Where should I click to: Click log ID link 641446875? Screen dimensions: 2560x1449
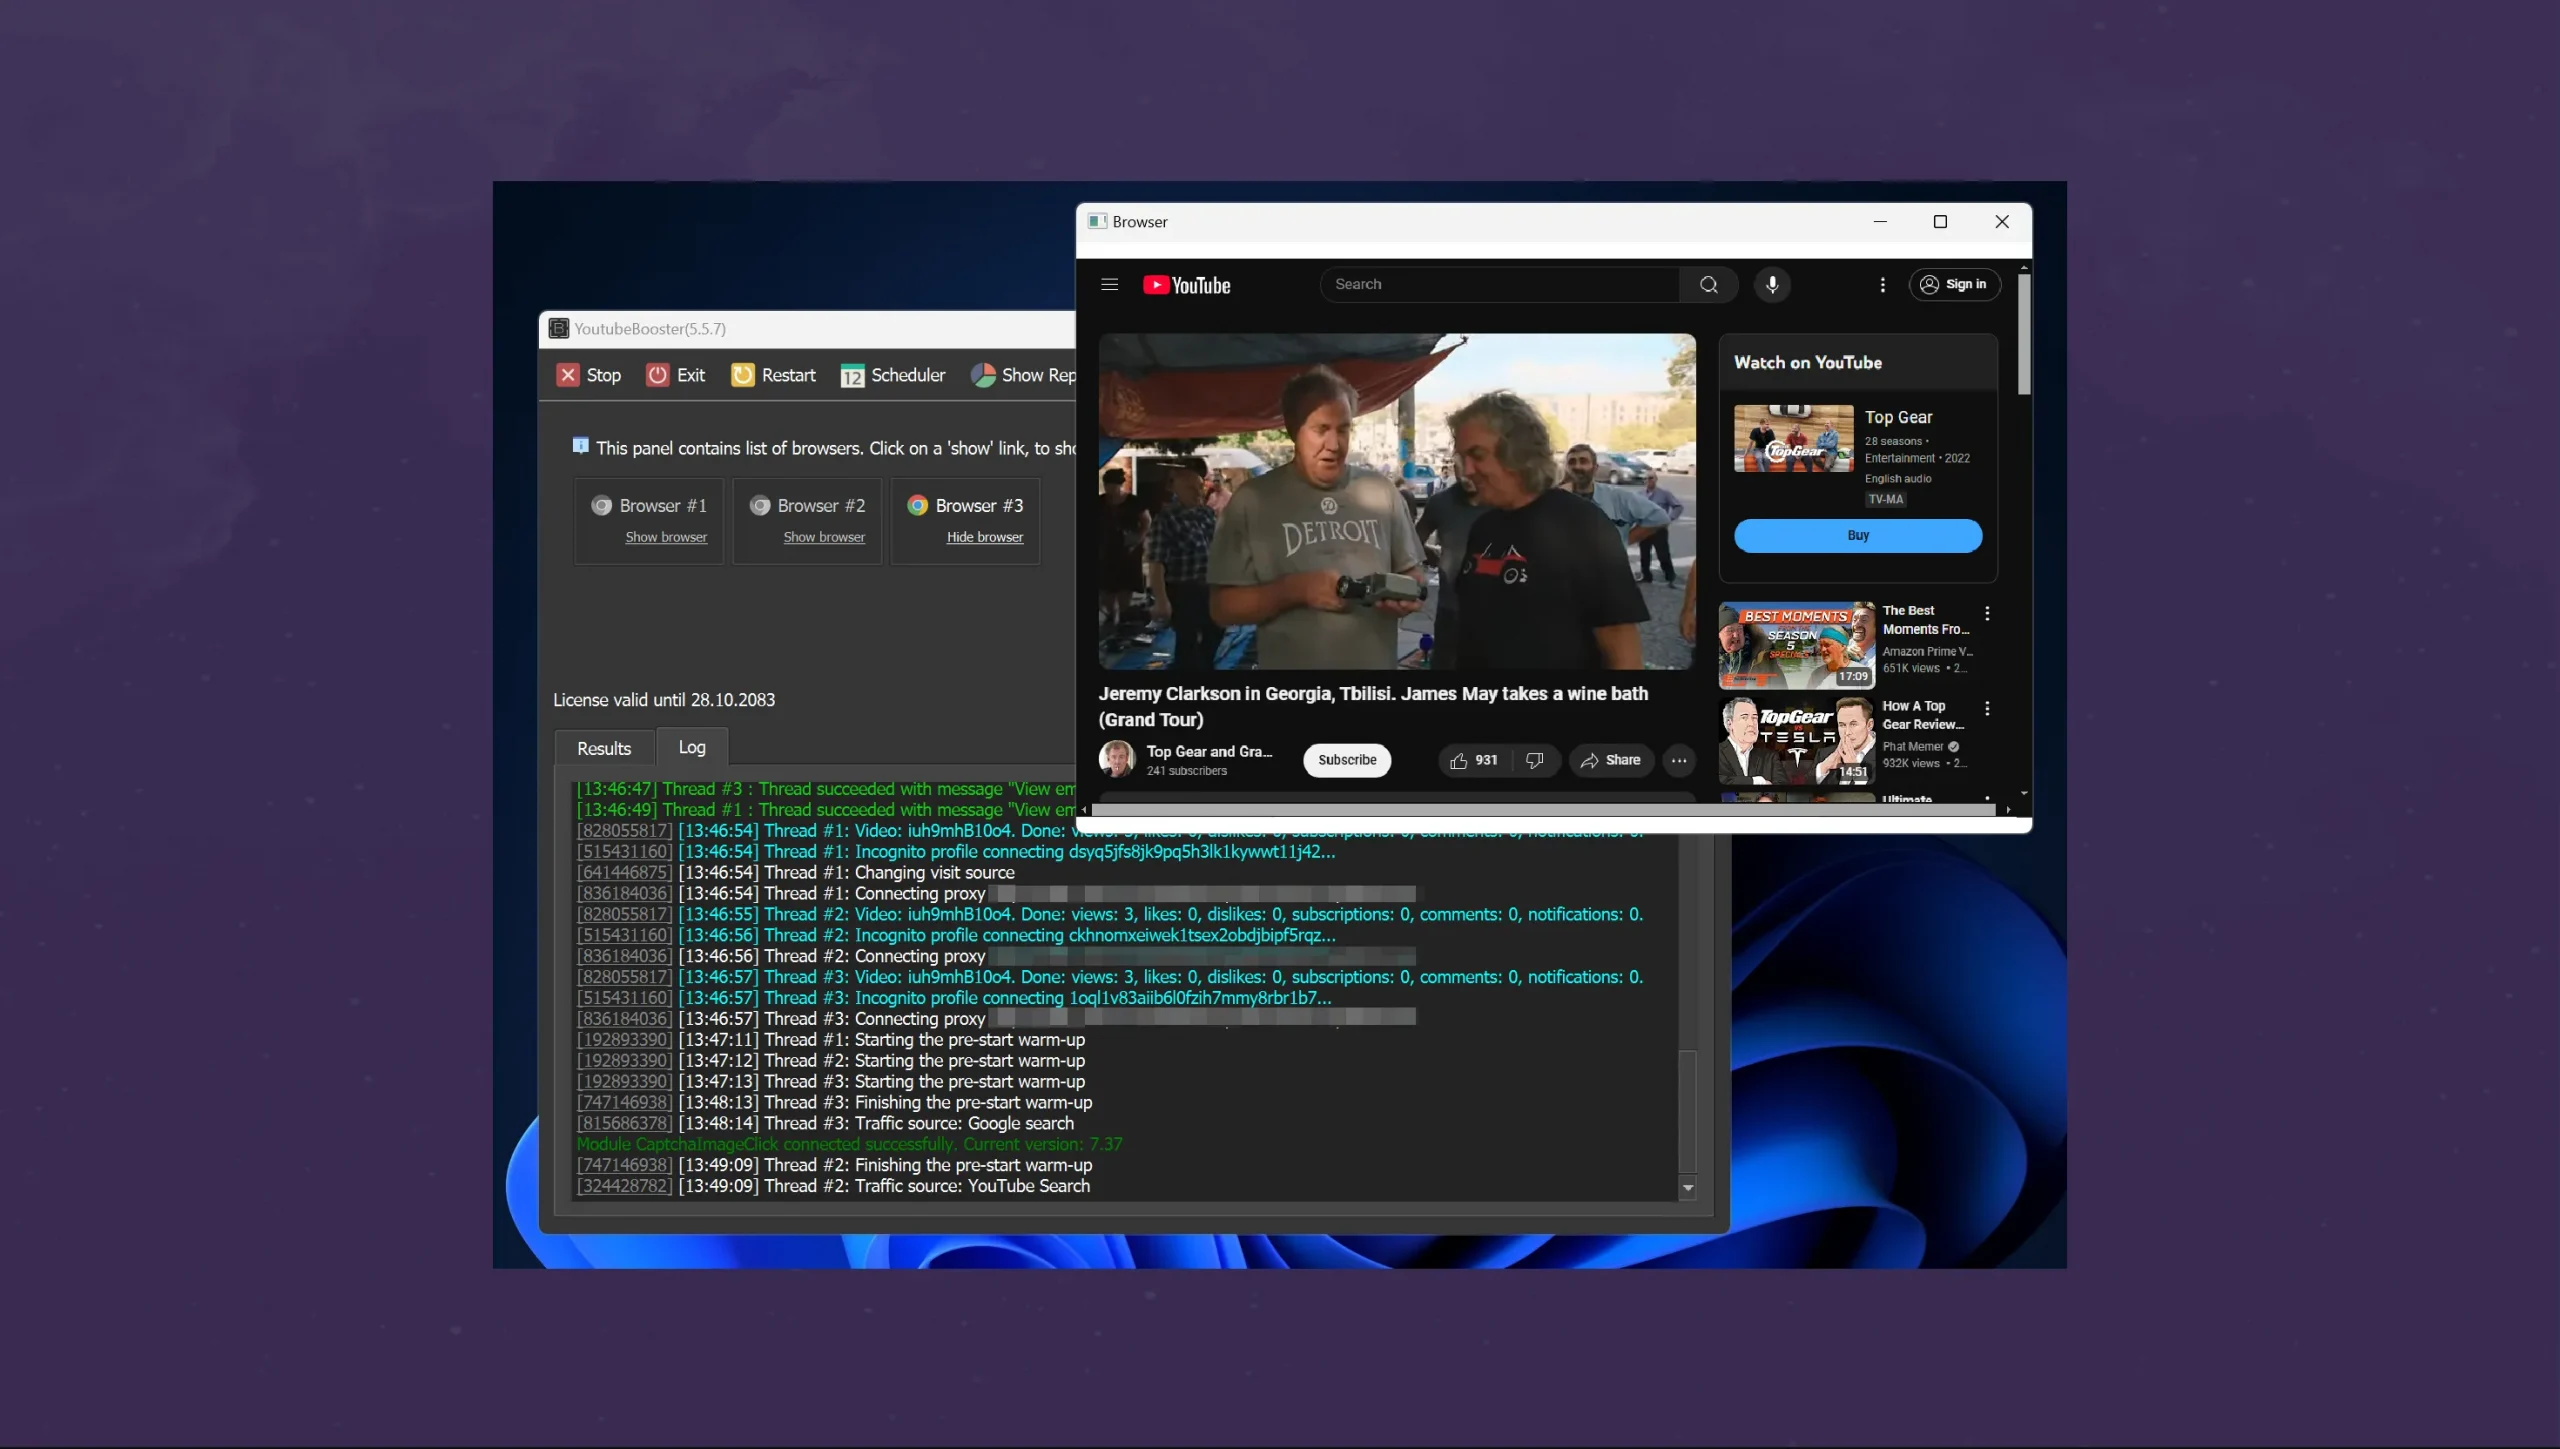(625, 872)
